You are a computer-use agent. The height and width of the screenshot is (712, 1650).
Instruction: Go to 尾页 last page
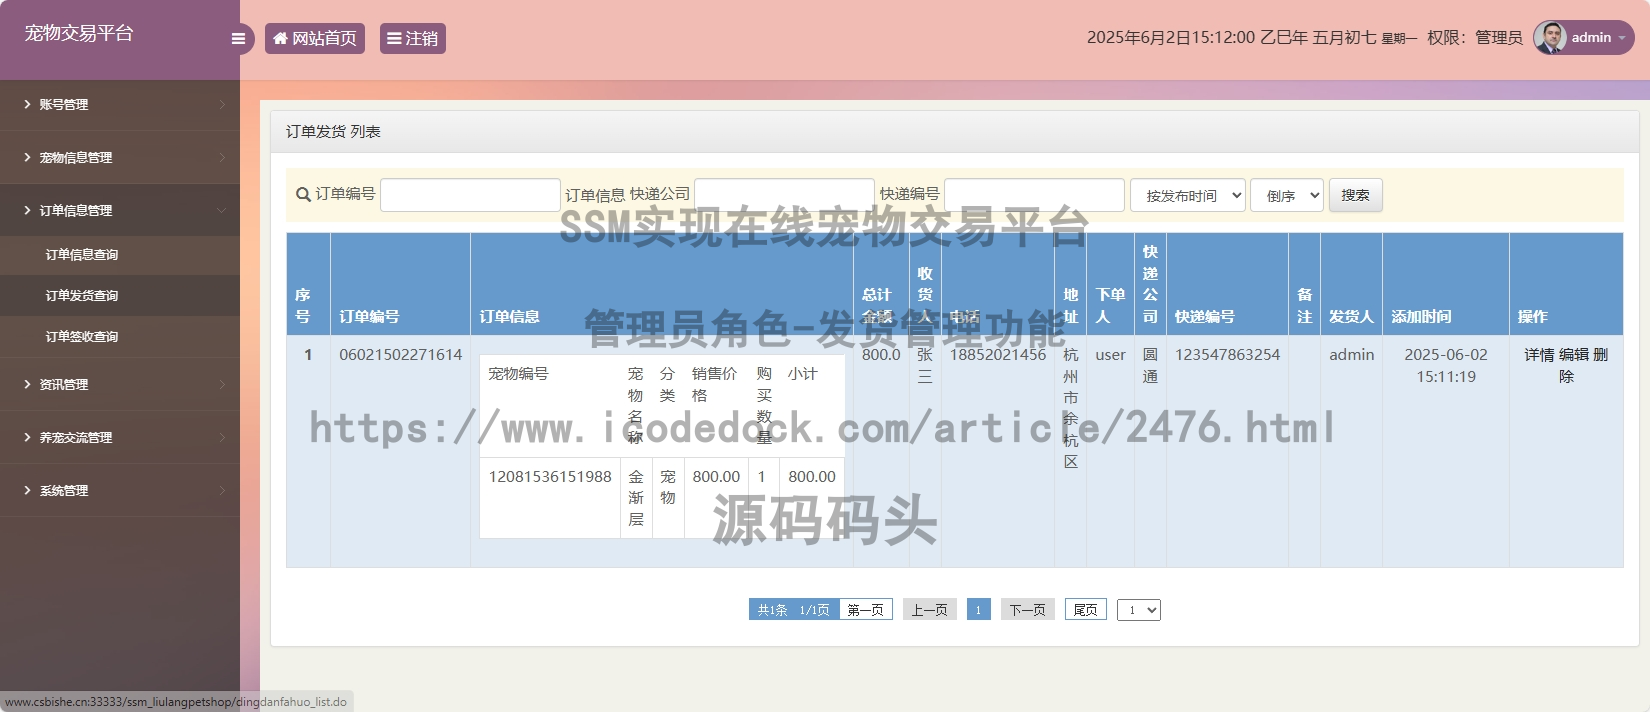[1086, 610]
